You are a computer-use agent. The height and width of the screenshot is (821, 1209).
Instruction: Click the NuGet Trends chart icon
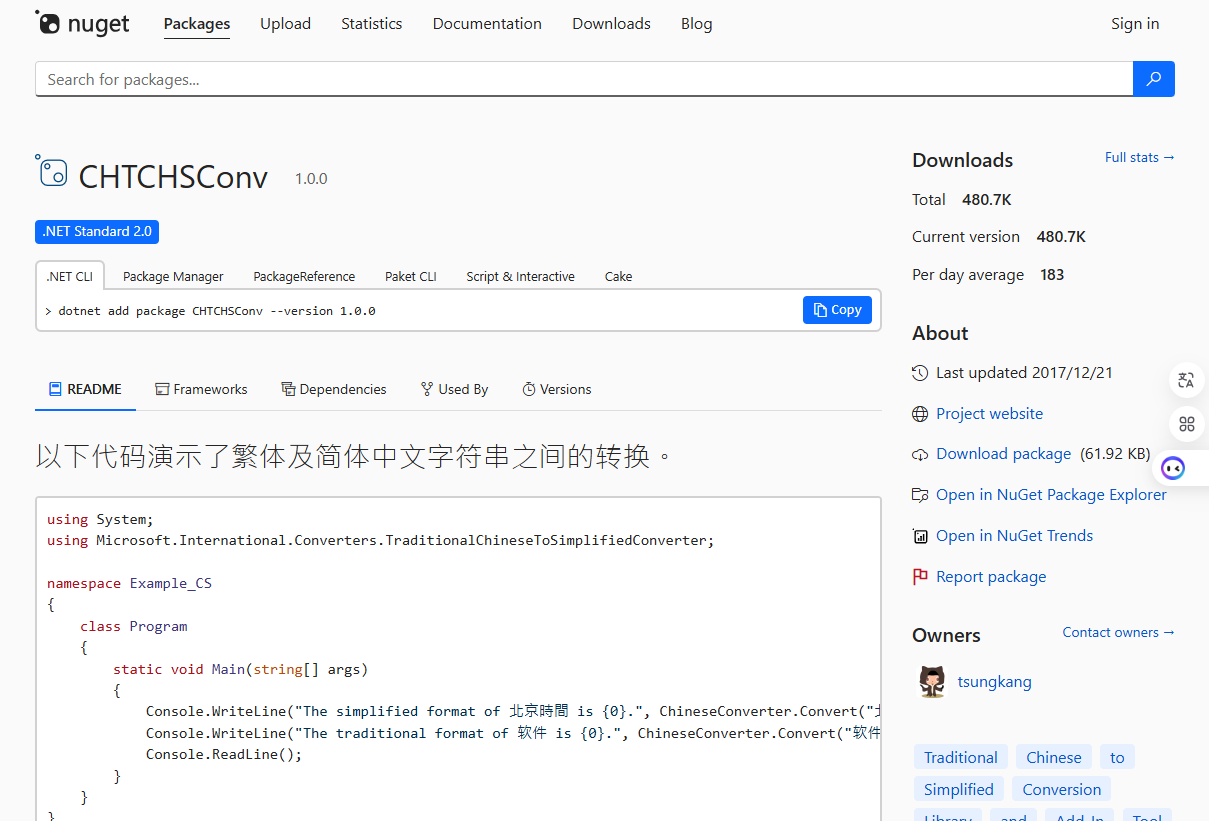pyautogui.click(x=920, y=536)
